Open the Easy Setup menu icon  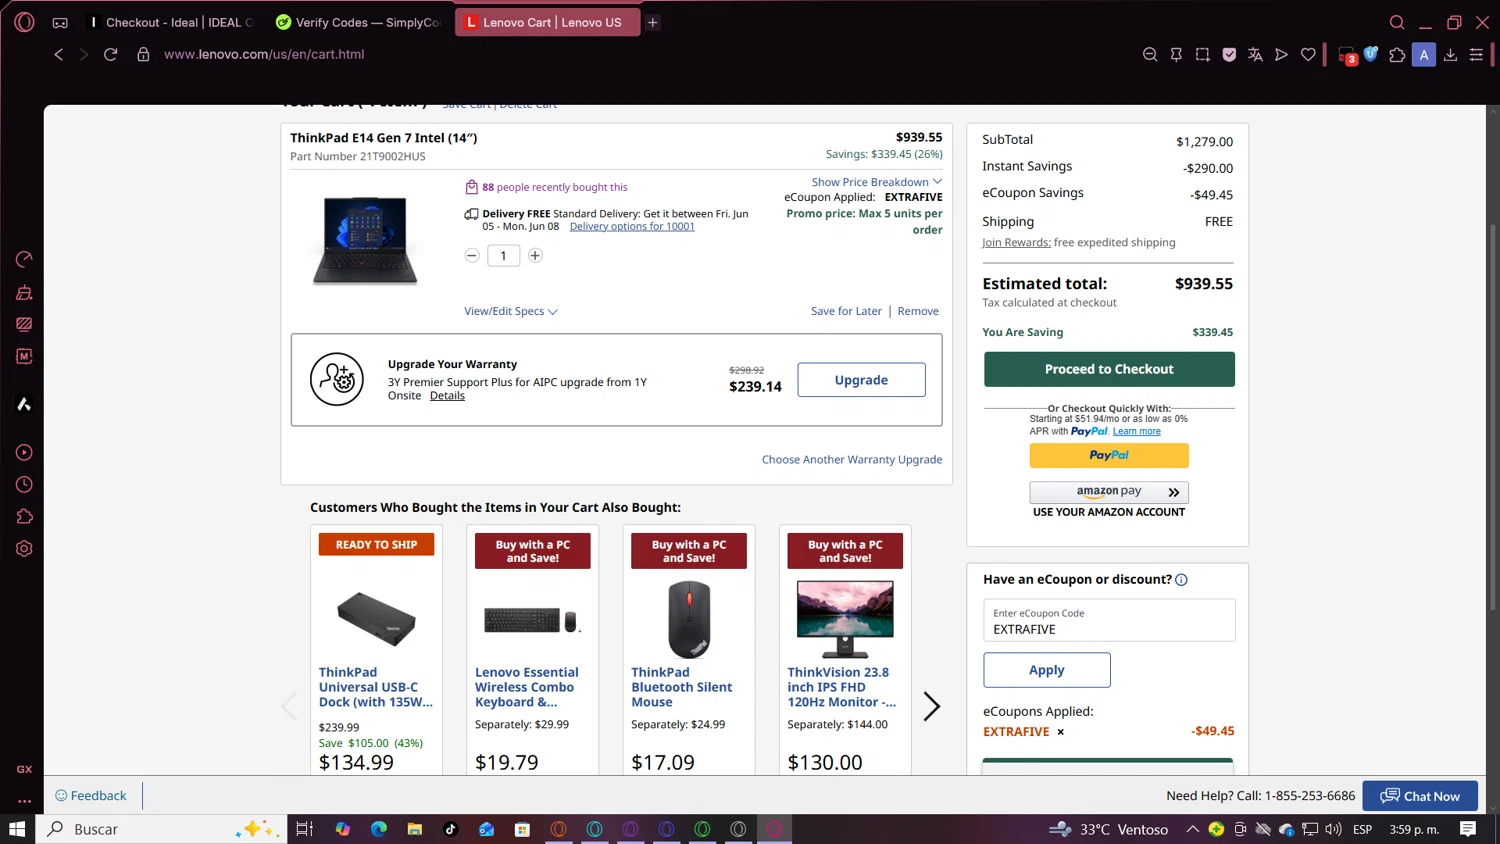(x=1476, y=55)
